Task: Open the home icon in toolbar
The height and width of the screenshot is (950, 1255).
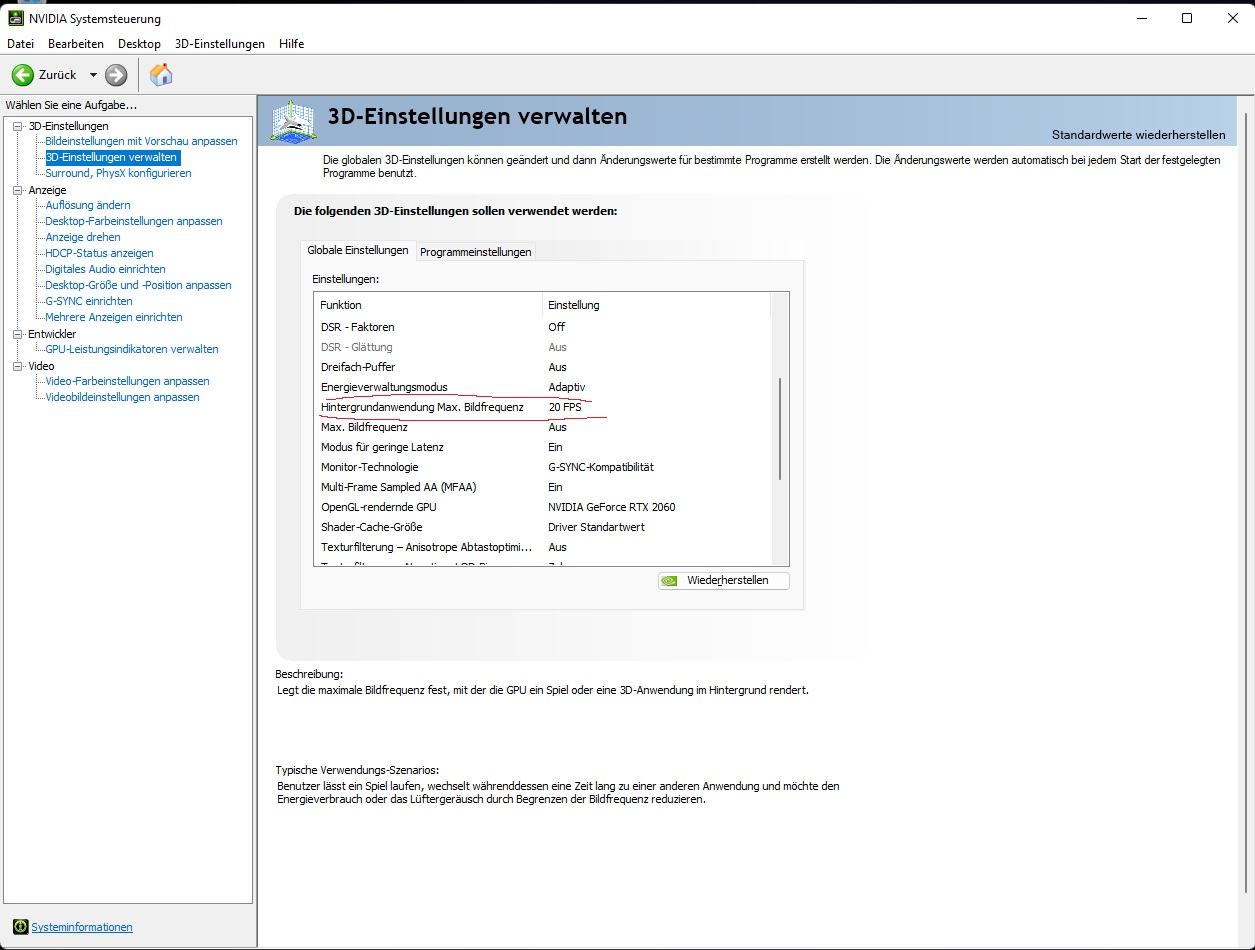Action: 161,74
